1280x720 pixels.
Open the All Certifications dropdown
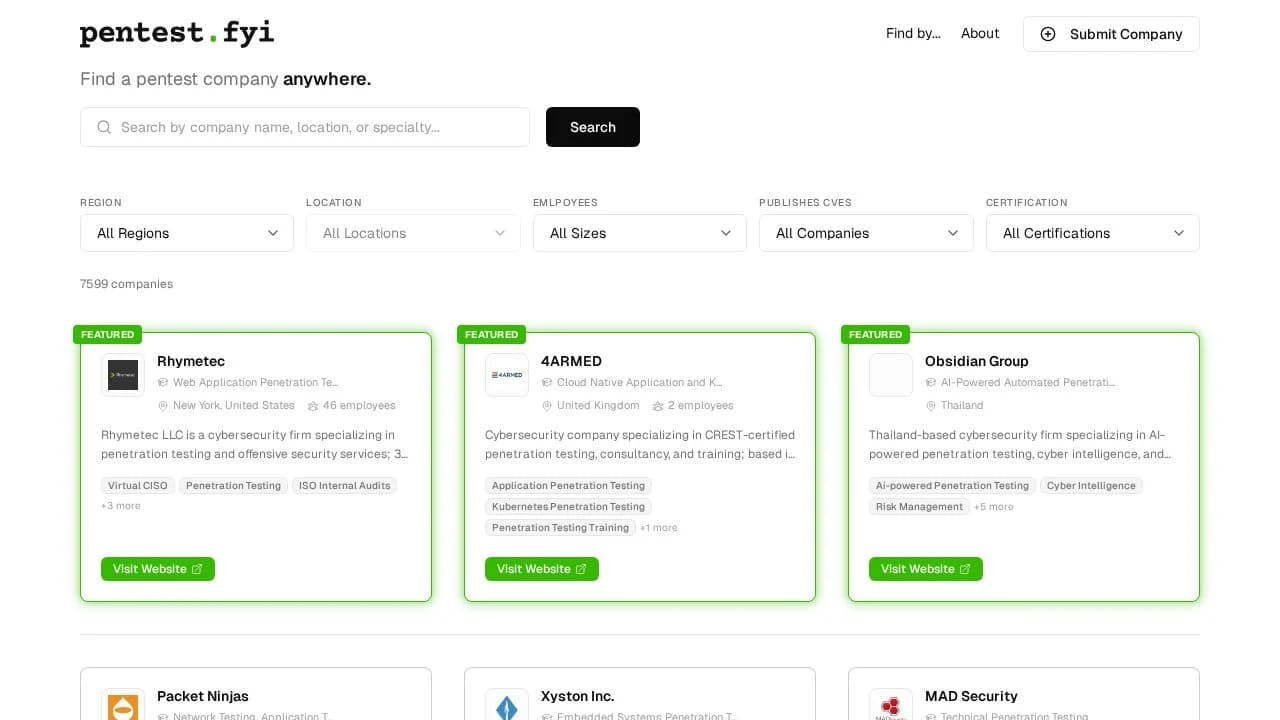(x=1092, y=233)
